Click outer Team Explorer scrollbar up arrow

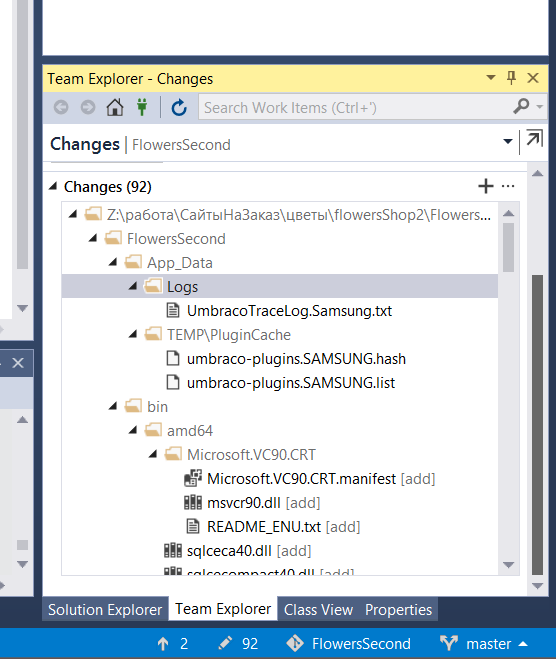[x=538, y=173]
